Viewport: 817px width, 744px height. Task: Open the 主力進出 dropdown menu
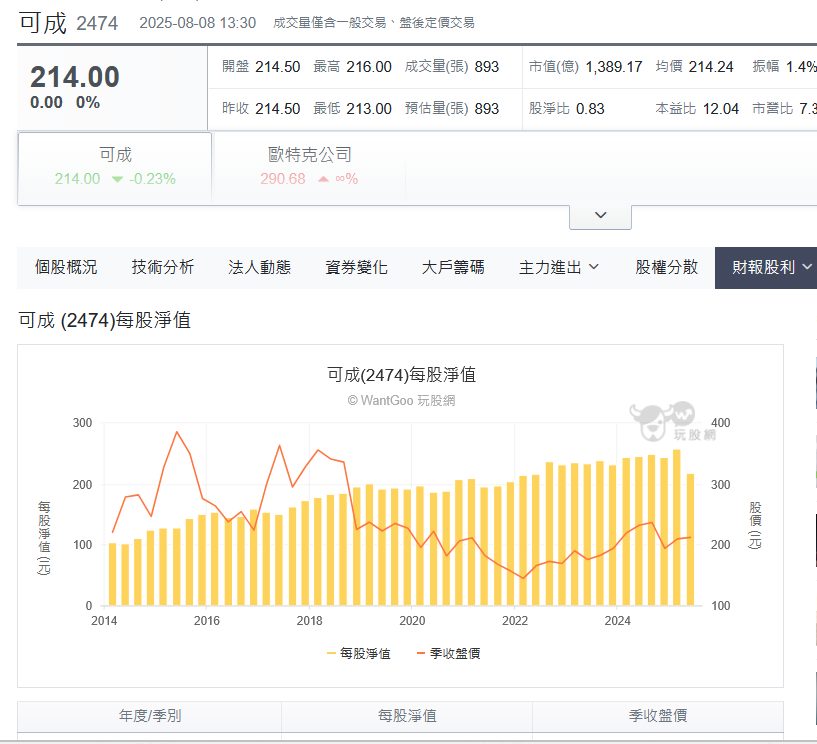559,267
